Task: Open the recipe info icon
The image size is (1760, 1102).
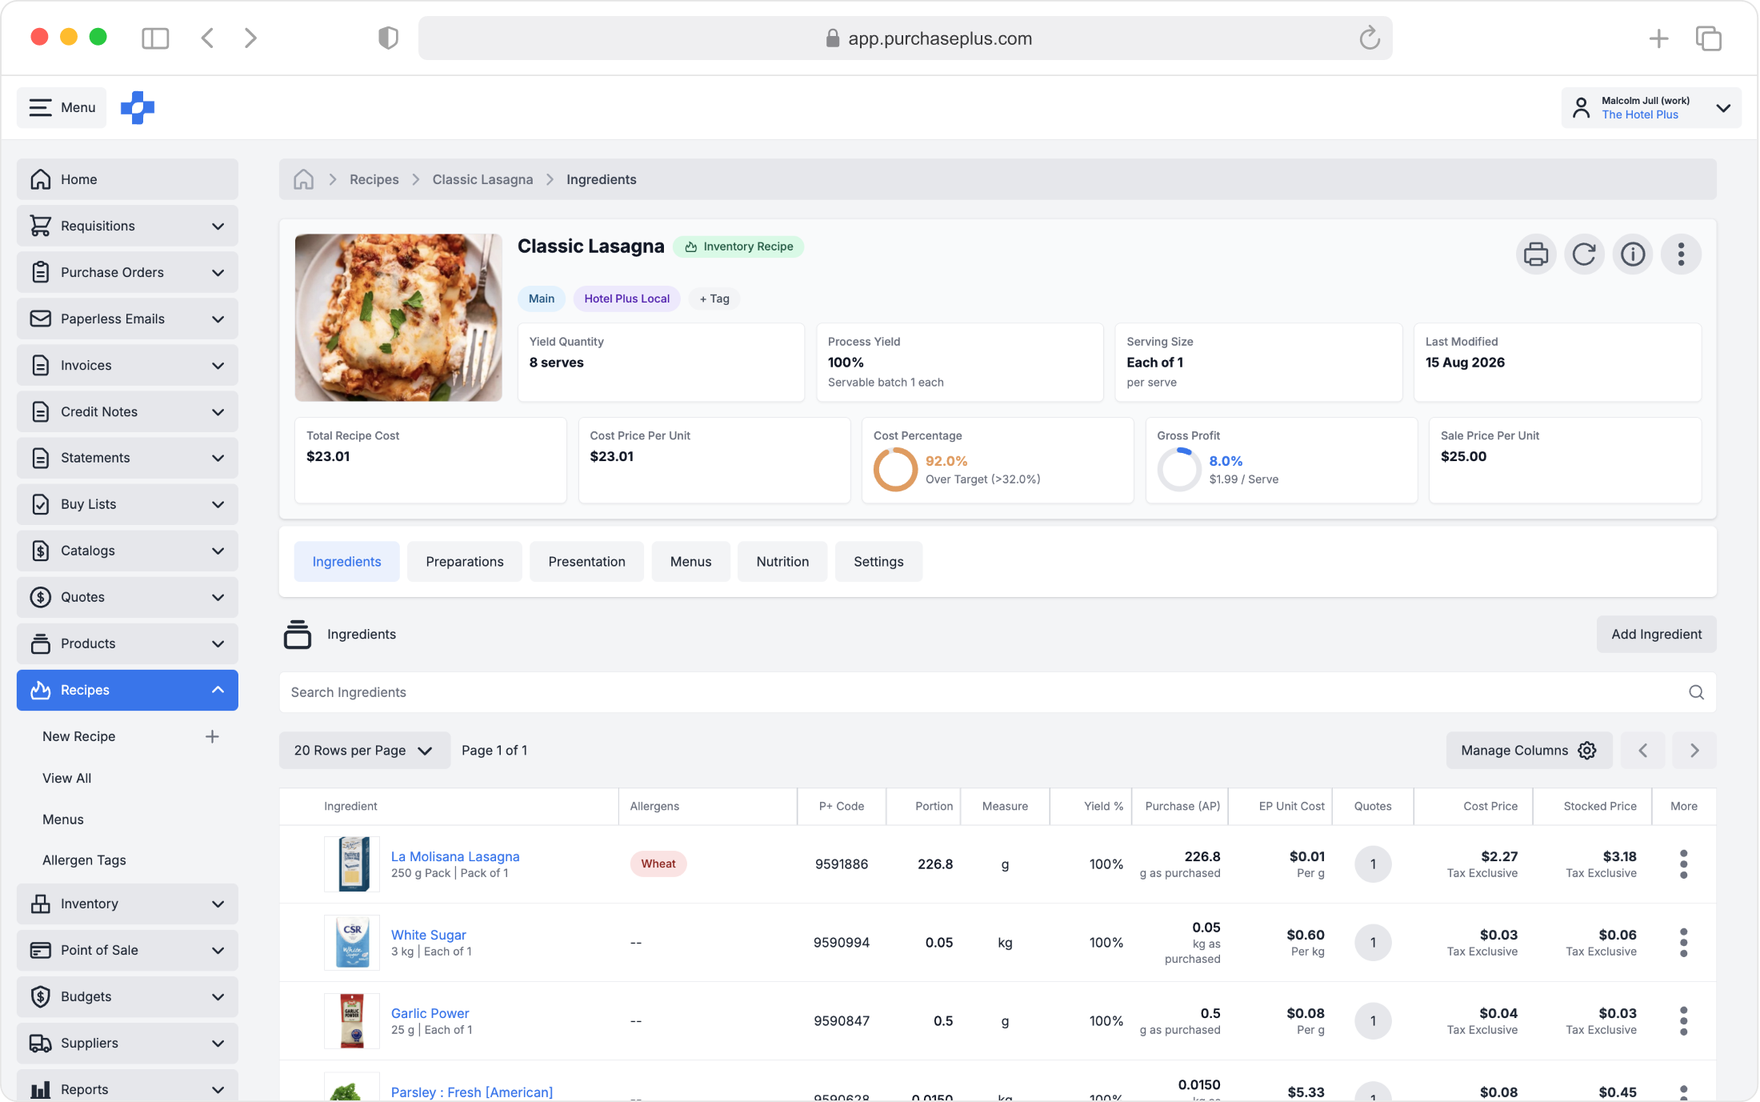Action: pyautogui.click(x=1632, y=254)
